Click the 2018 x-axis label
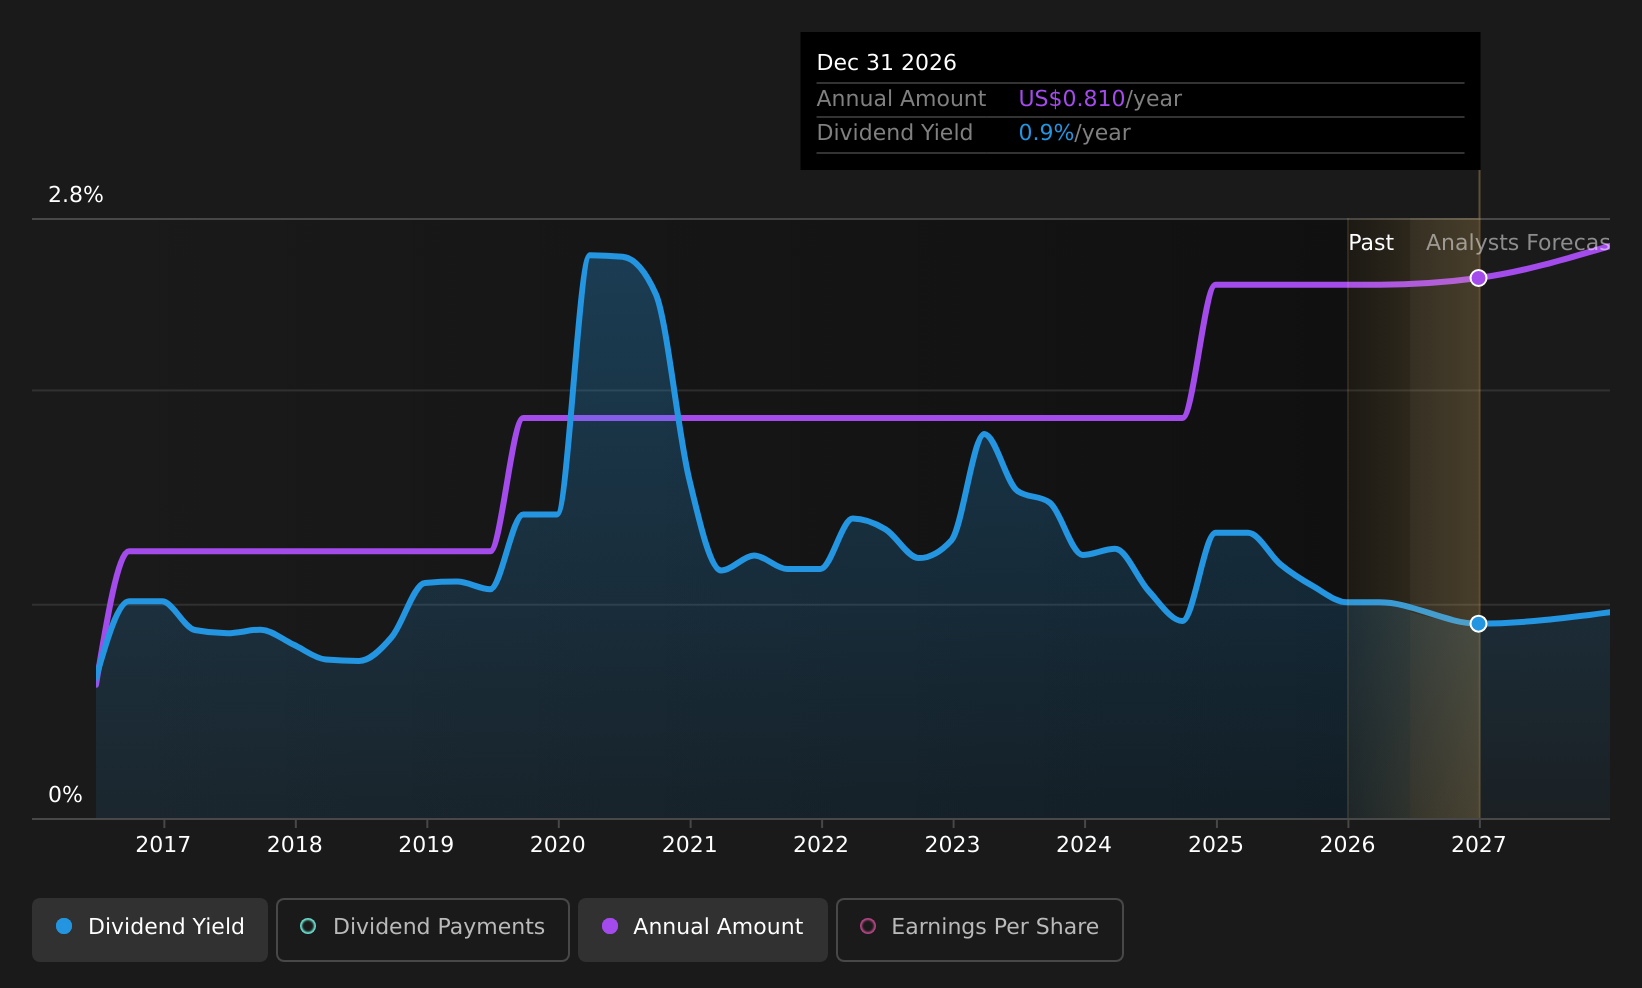This screenshot has width=1642, height=988. pyautogui.click(x=295, y=845)
